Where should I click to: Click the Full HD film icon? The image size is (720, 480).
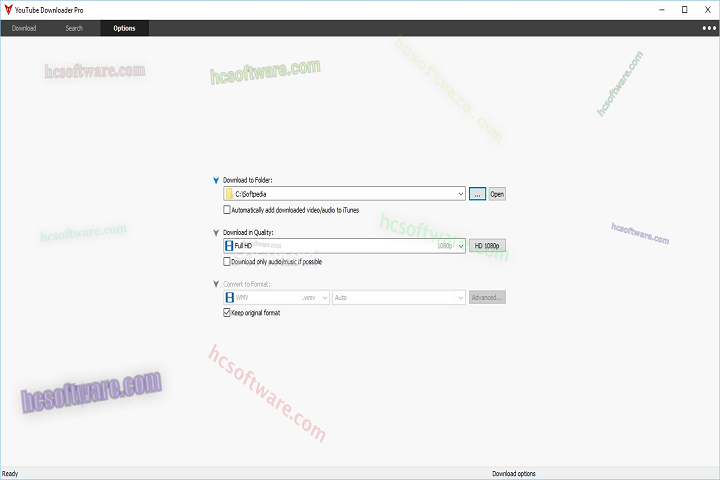point(229,246)
